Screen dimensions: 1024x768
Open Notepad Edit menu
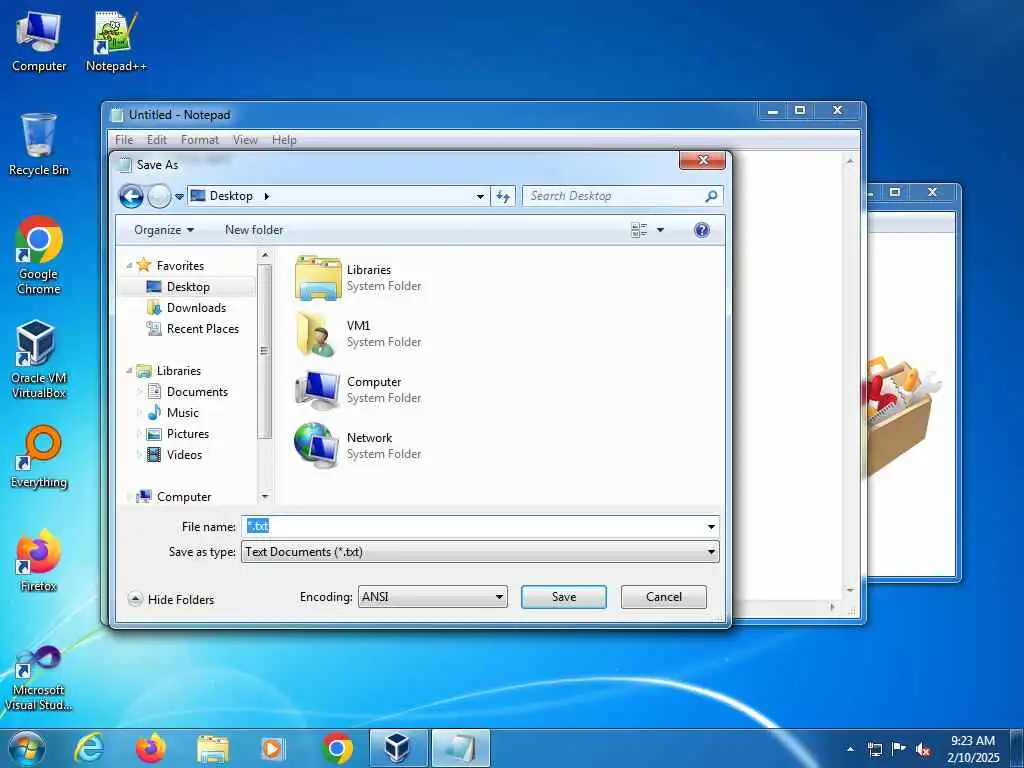(x=157, y=140)
